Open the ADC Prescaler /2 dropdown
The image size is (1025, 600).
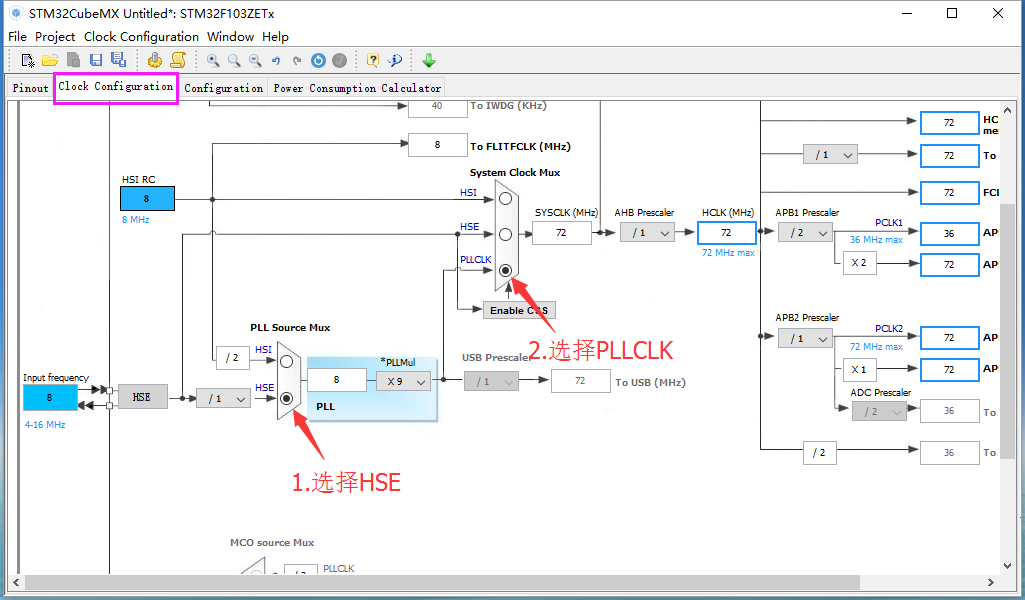[879, 412]
